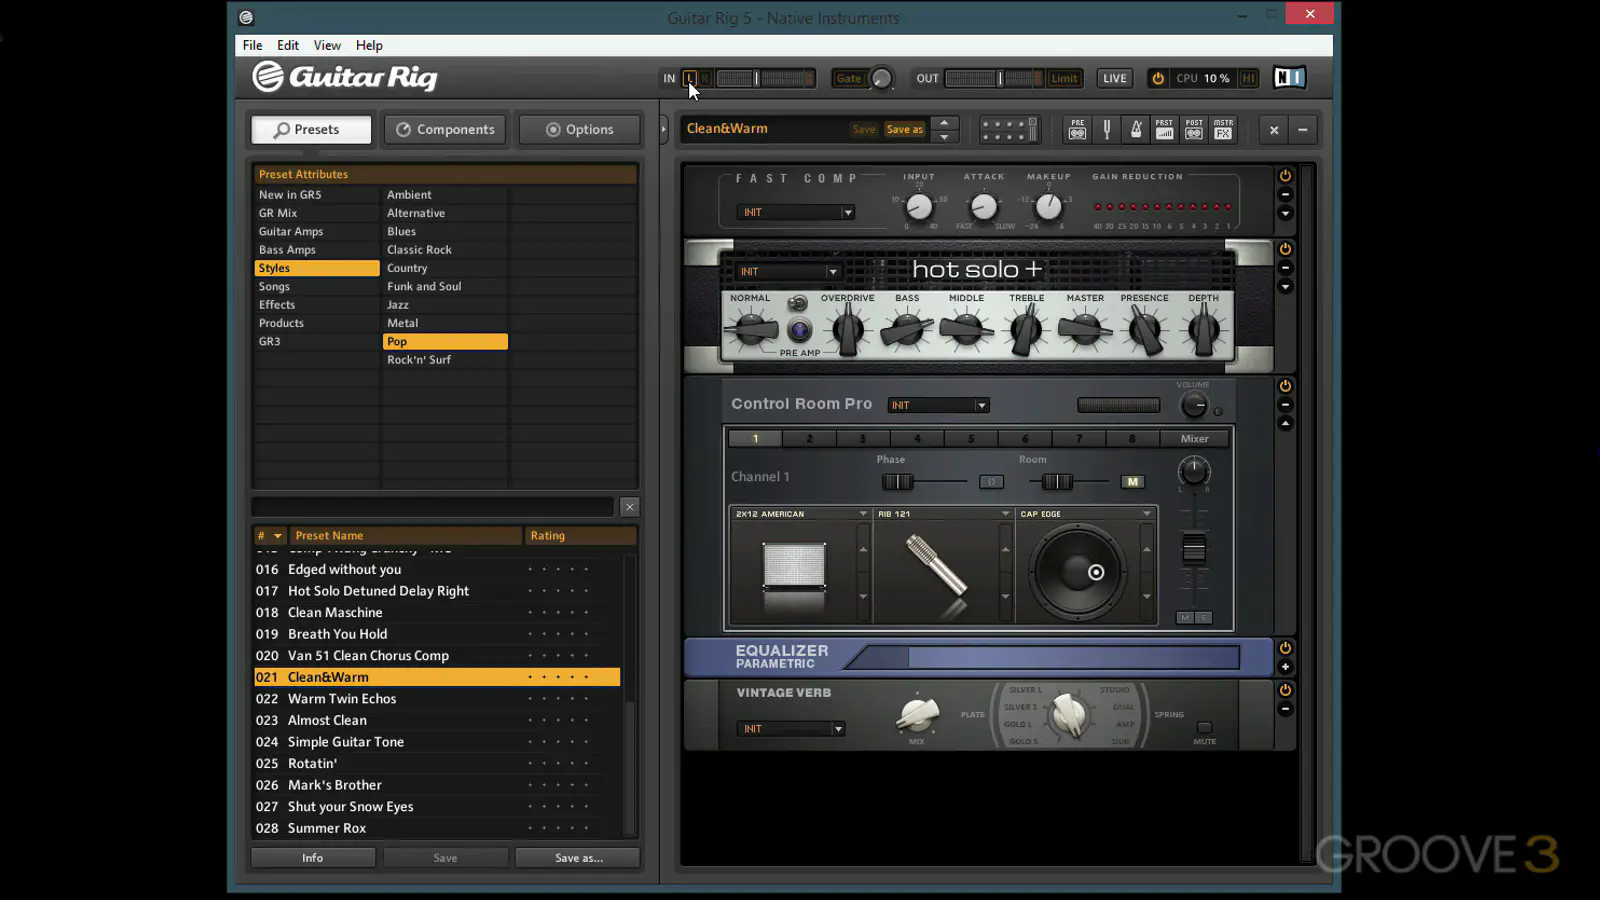Open the Tuner tool
Screen dimensions: 1600x900
pyautogui.click(x=1106, y=130)
